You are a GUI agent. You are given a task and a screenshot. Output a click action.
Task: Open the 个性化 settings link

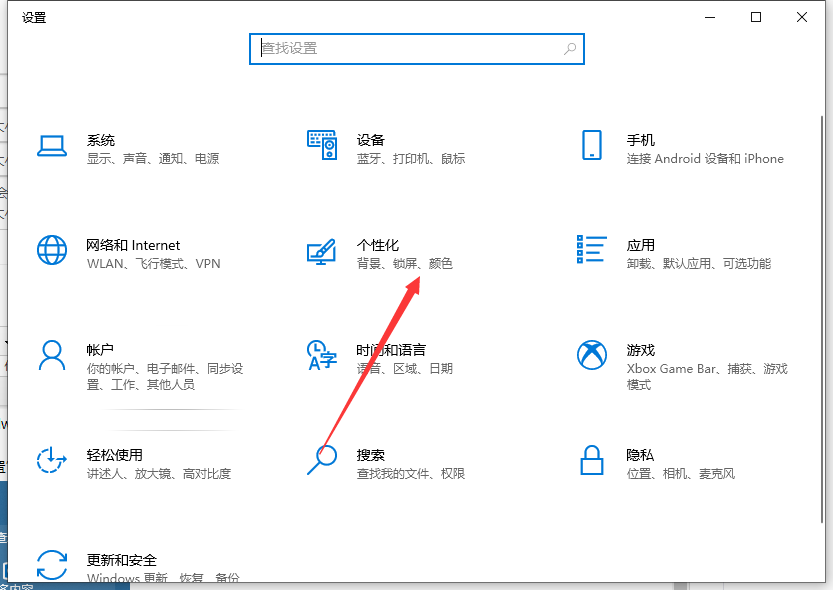378,245
